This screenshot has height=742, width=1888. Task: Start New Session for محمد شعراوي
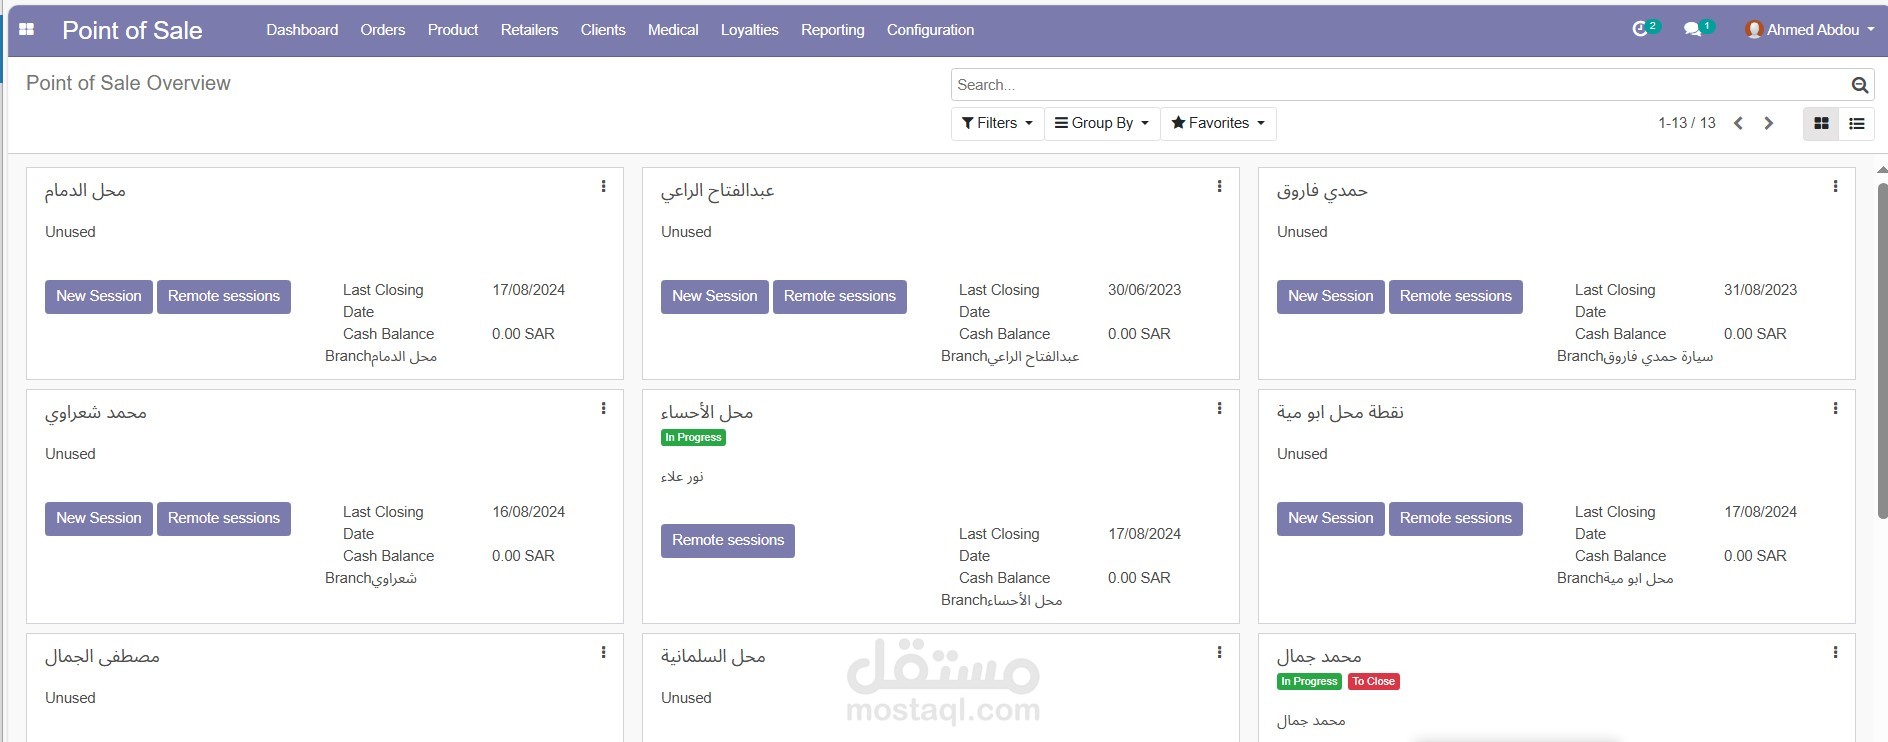tap(99, 518)
